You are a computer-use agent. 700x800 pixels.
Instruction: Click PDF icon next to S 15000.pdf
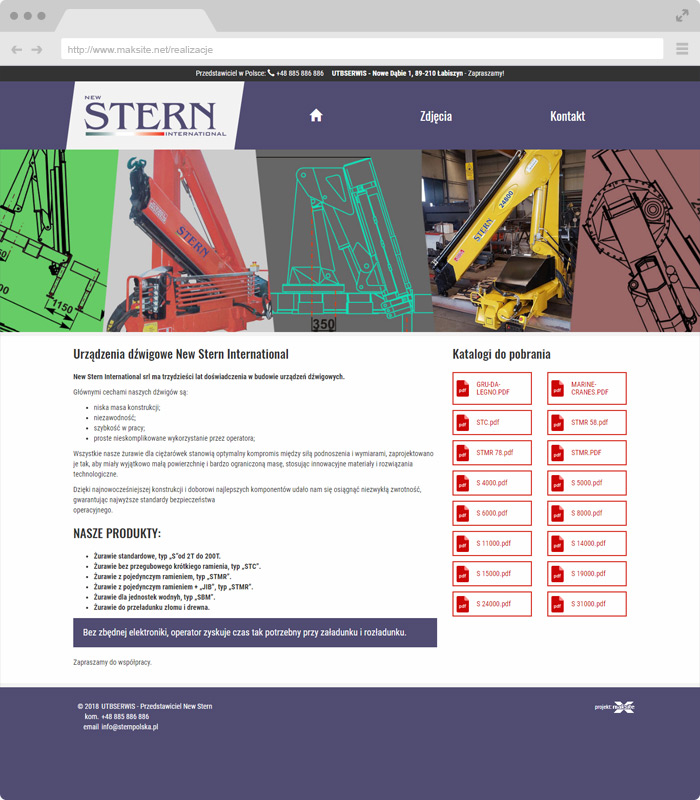pyautogui.click(x=463, y=573)
